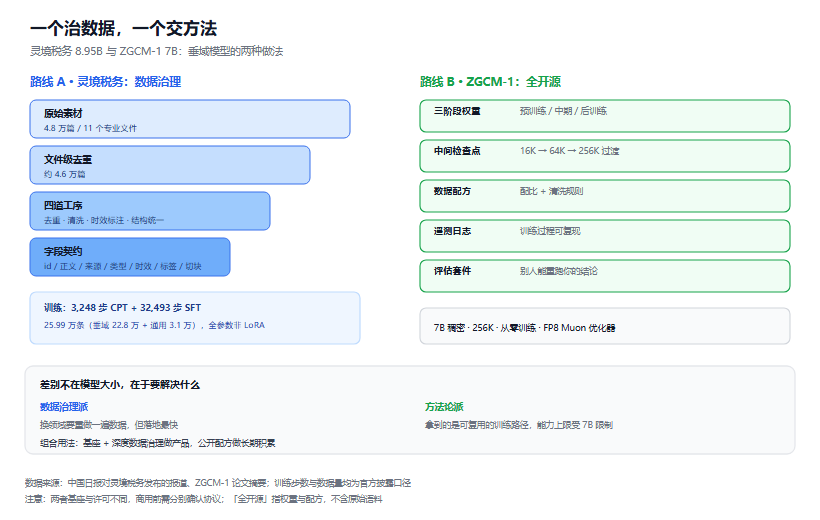Click the heading 差别不在模型大小，在于要解决什么

point(120,385)
